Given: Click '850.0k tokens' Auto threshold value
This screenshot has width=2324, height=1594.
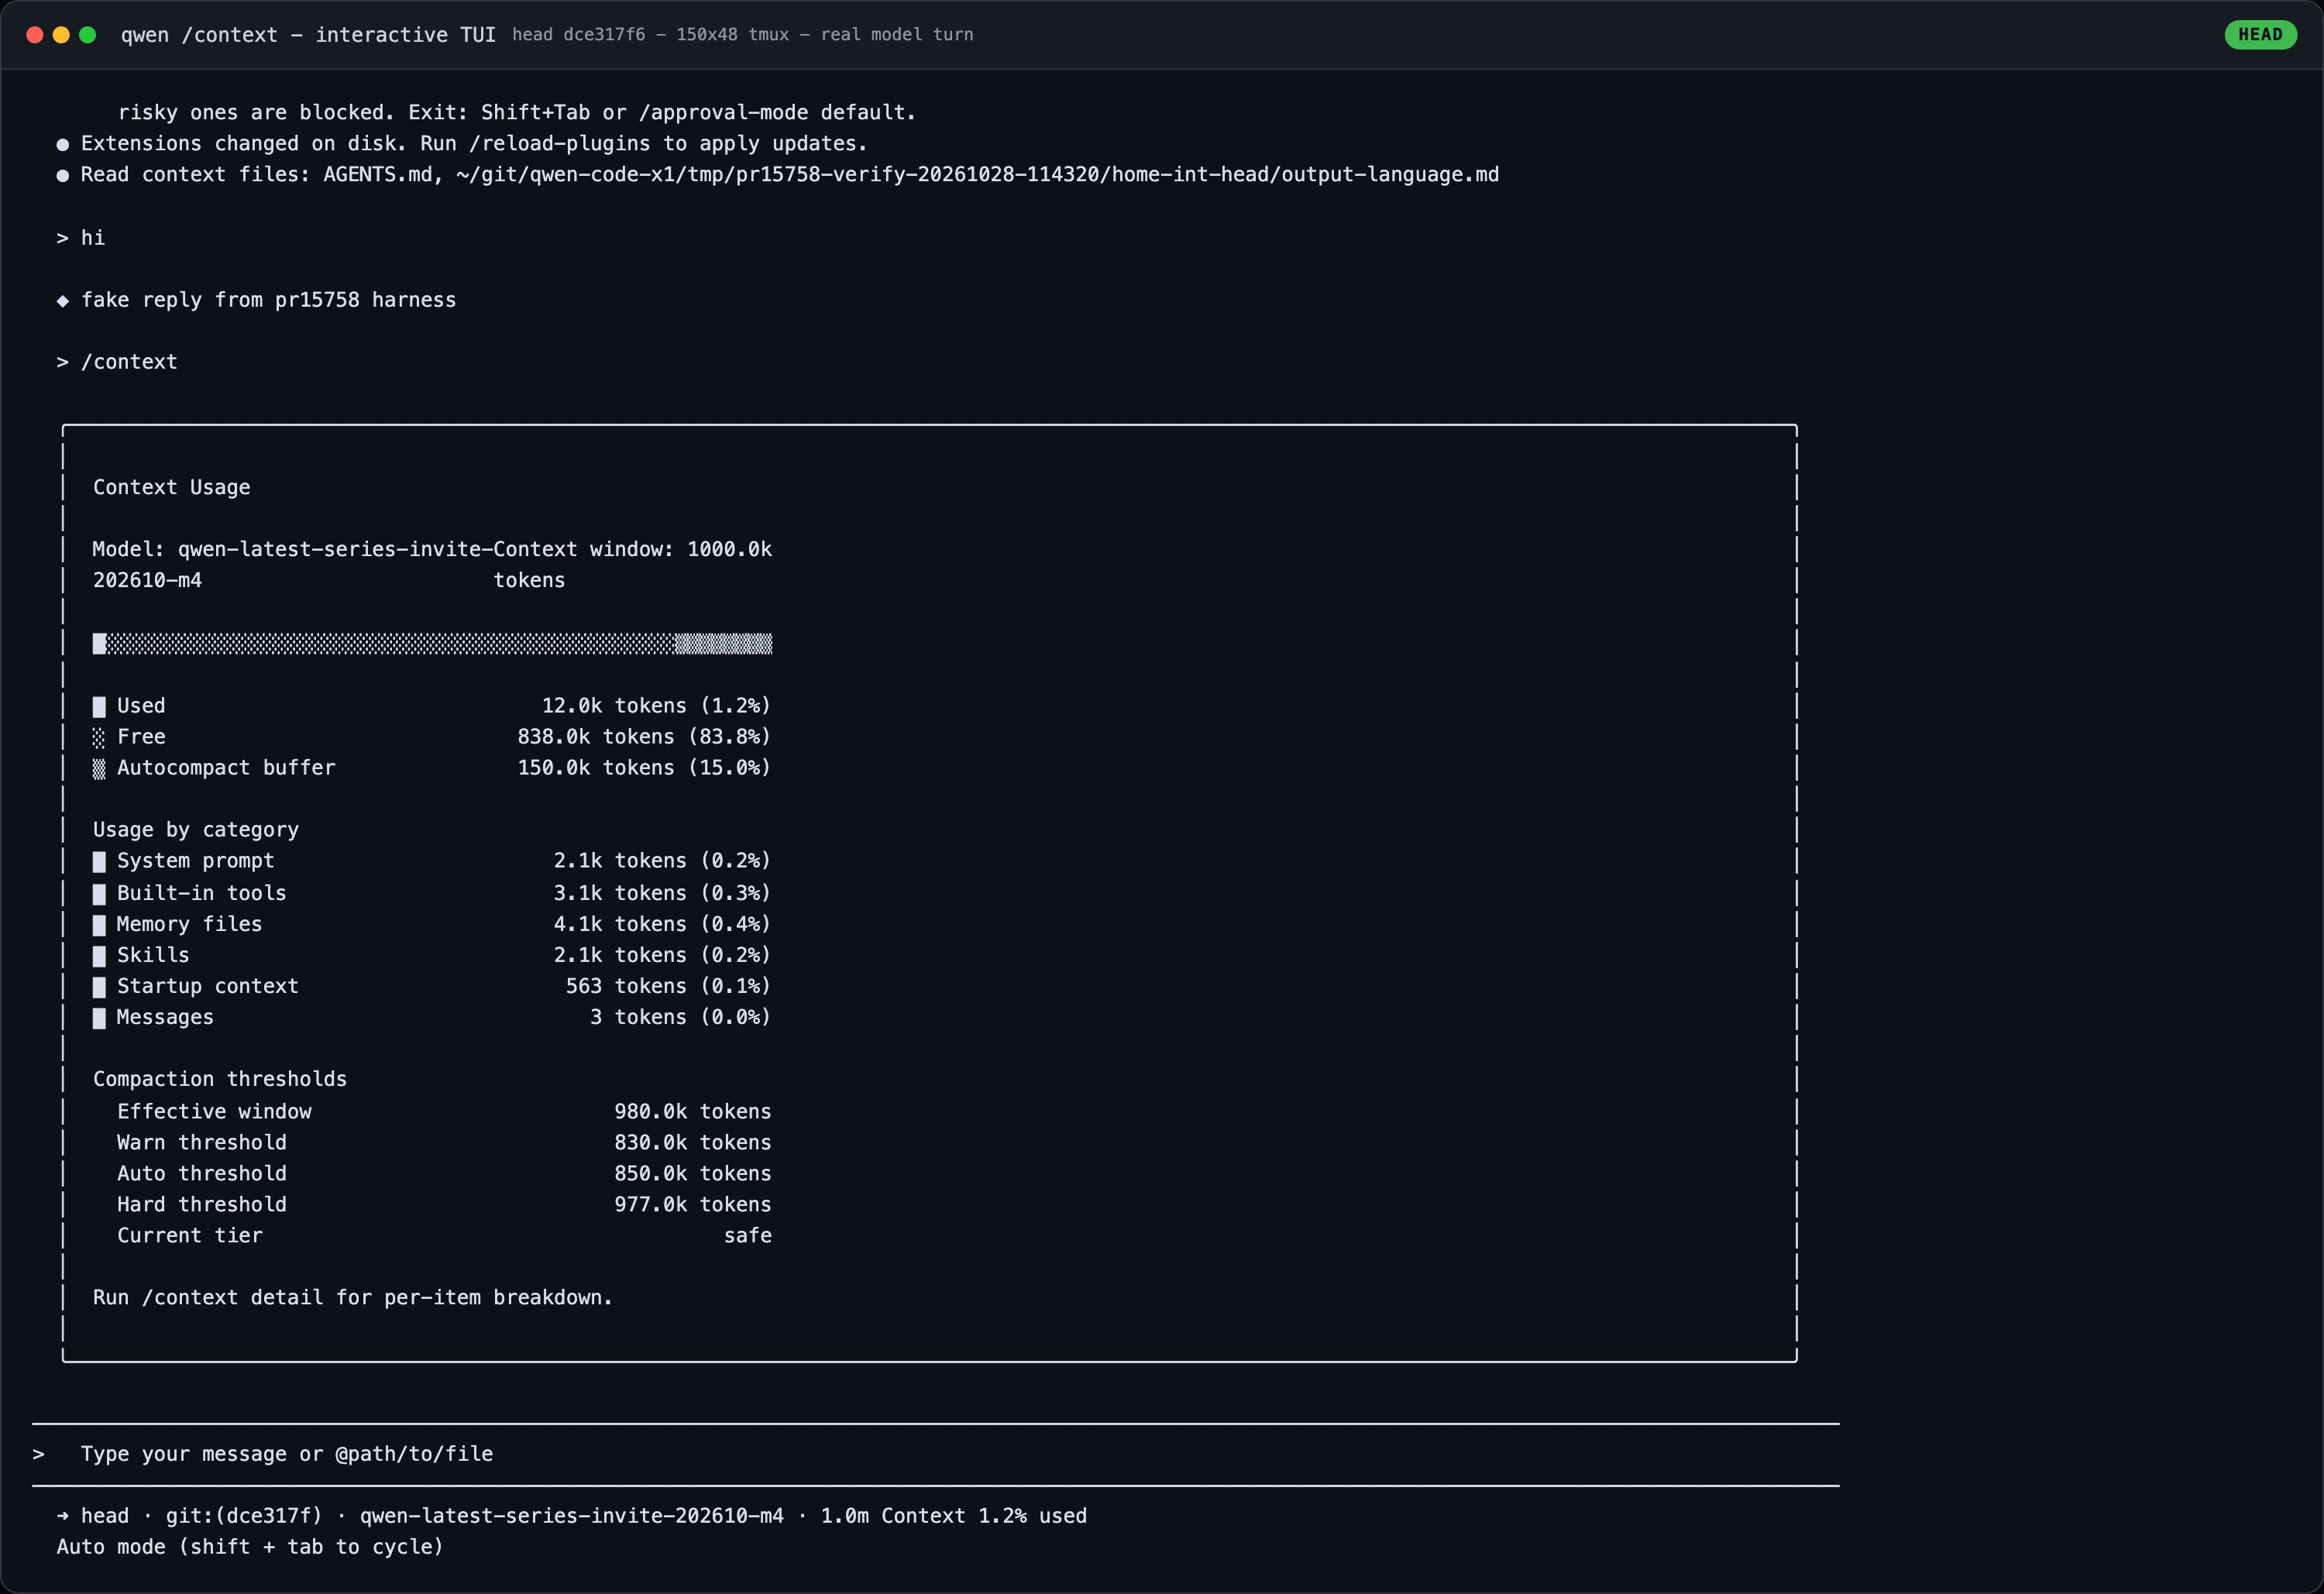Looking at the screenshot, I should point(693,1173).
